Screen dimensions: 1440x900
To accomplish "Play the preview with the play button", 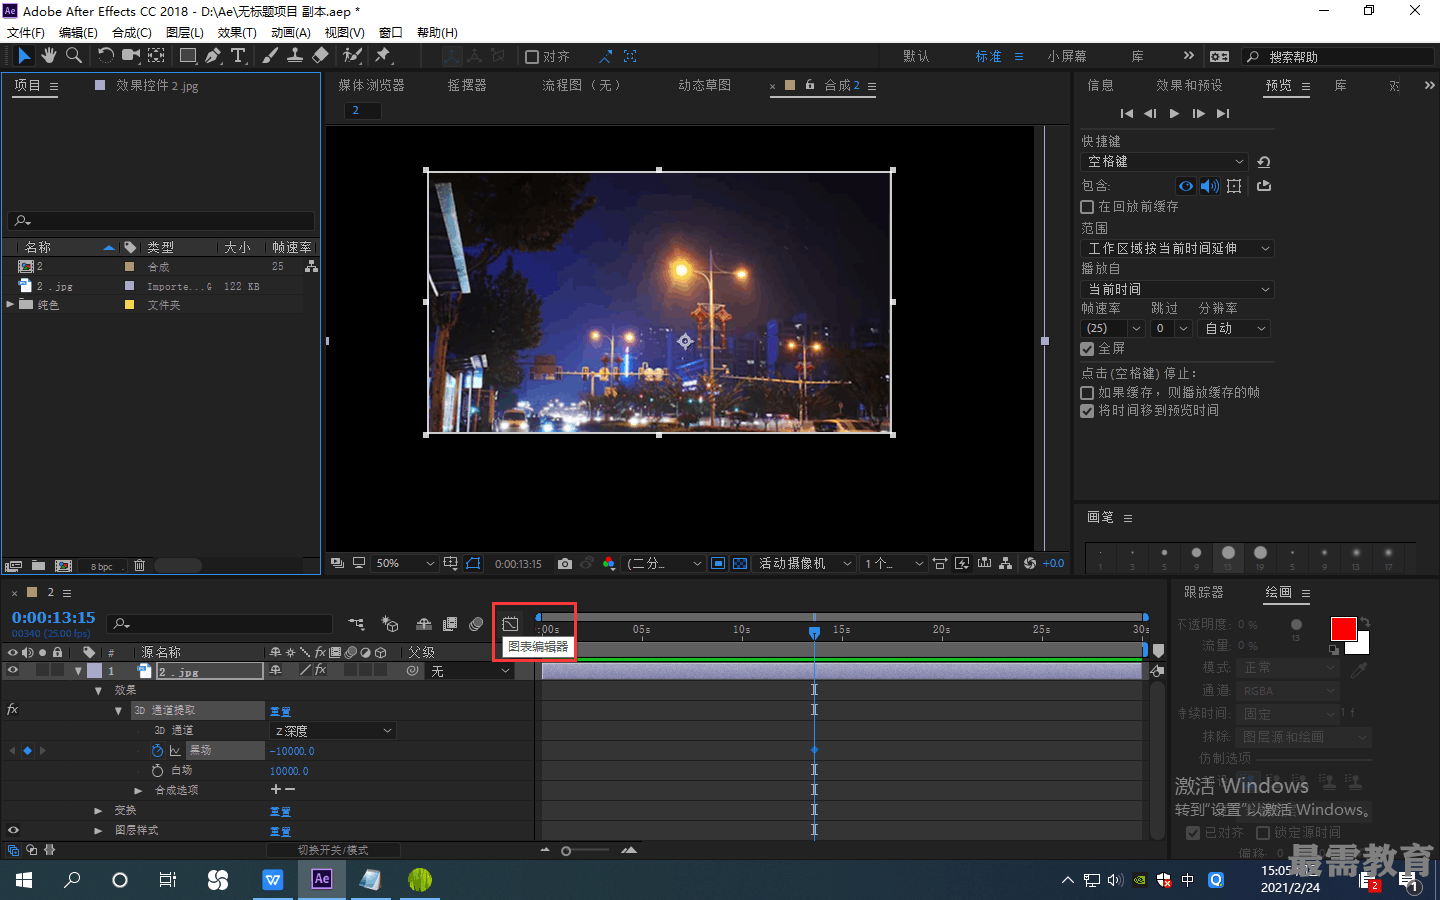I will click(1174, 114).
